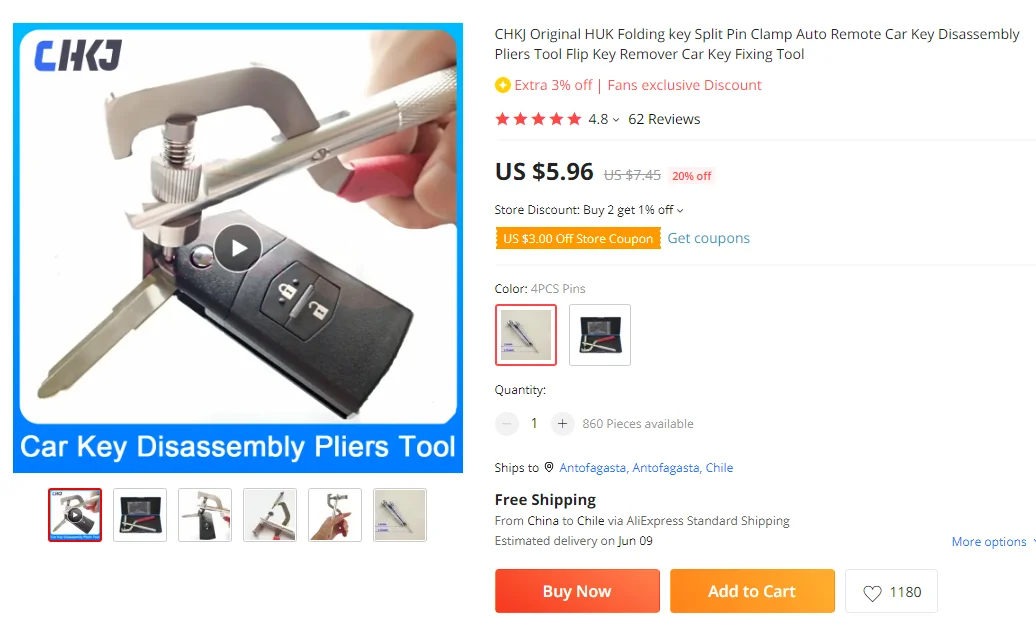This screenshot has height=625, width=1036.
Task: Click the gold coin discount icon
Action: [x=502, y=85]
